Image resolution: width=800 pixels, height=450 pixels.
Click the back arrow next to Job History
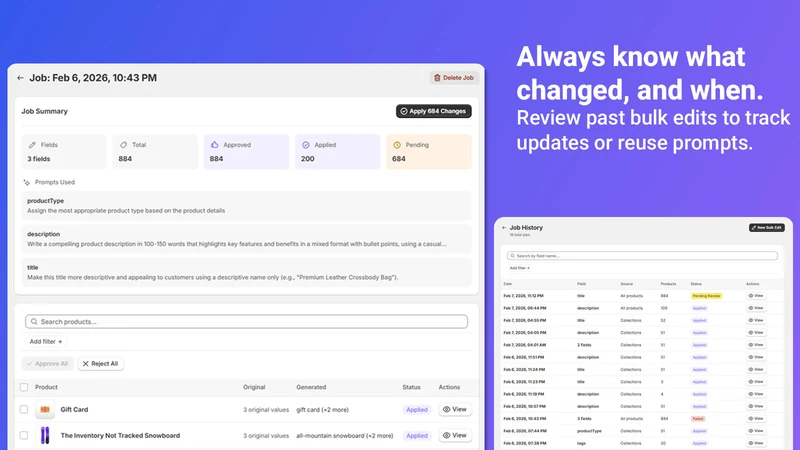[x=504, y=228]
